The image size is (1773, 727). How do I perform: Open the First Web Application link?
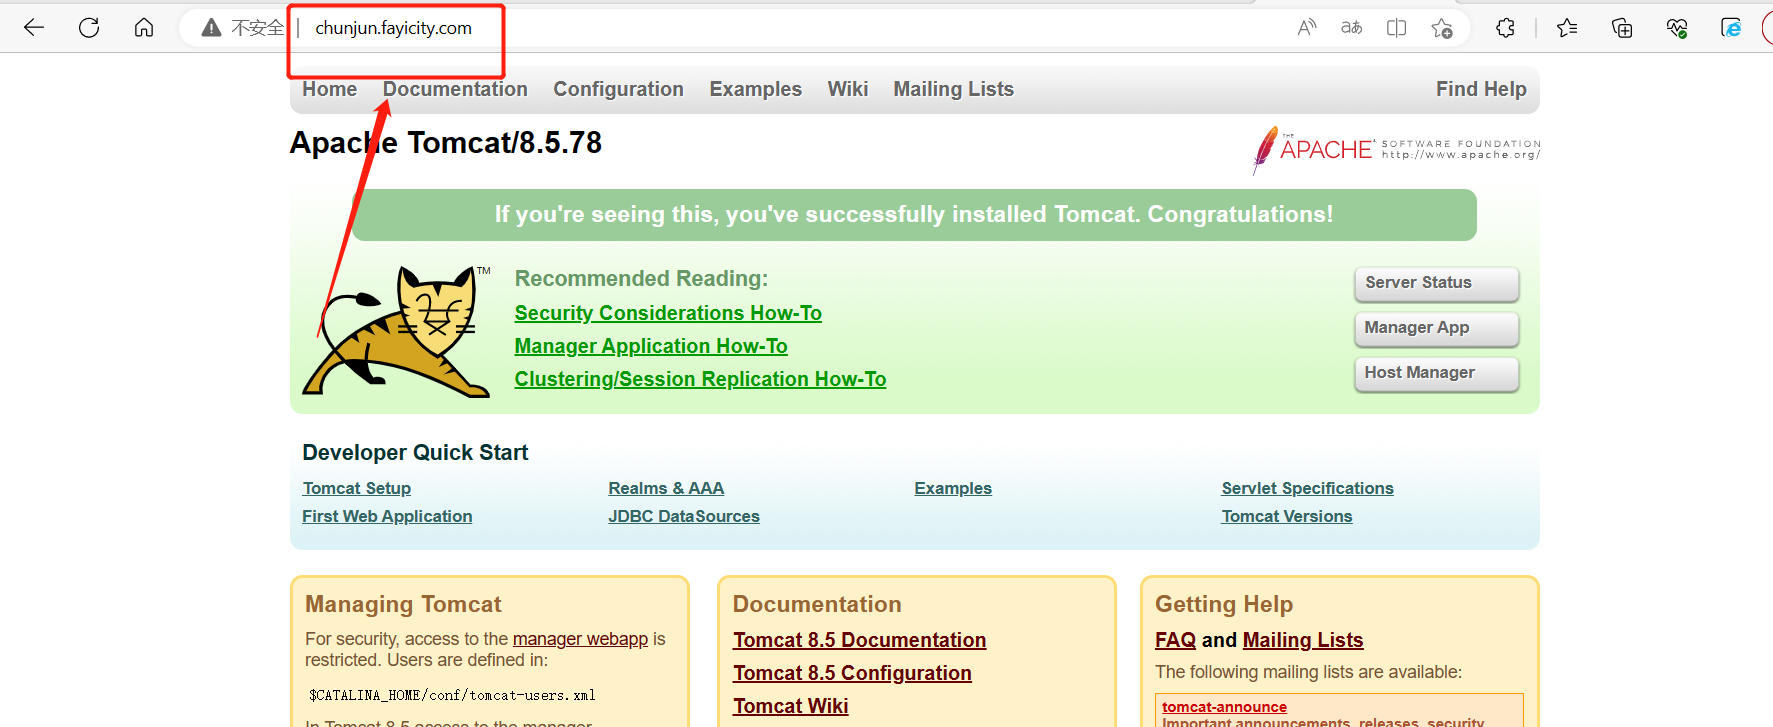point(387,516)
